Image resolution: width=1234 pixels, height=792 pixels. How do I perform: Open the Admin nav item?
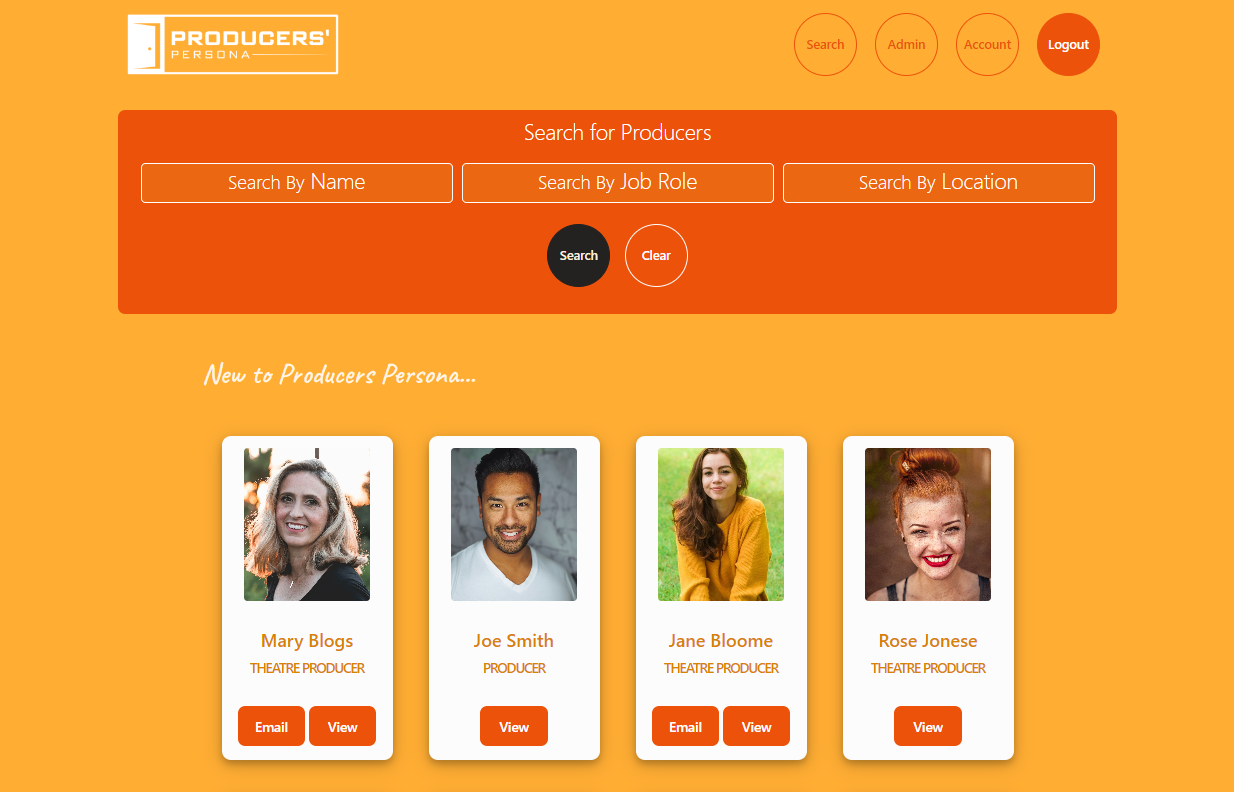pyautogui.click(x=906, y=44)
